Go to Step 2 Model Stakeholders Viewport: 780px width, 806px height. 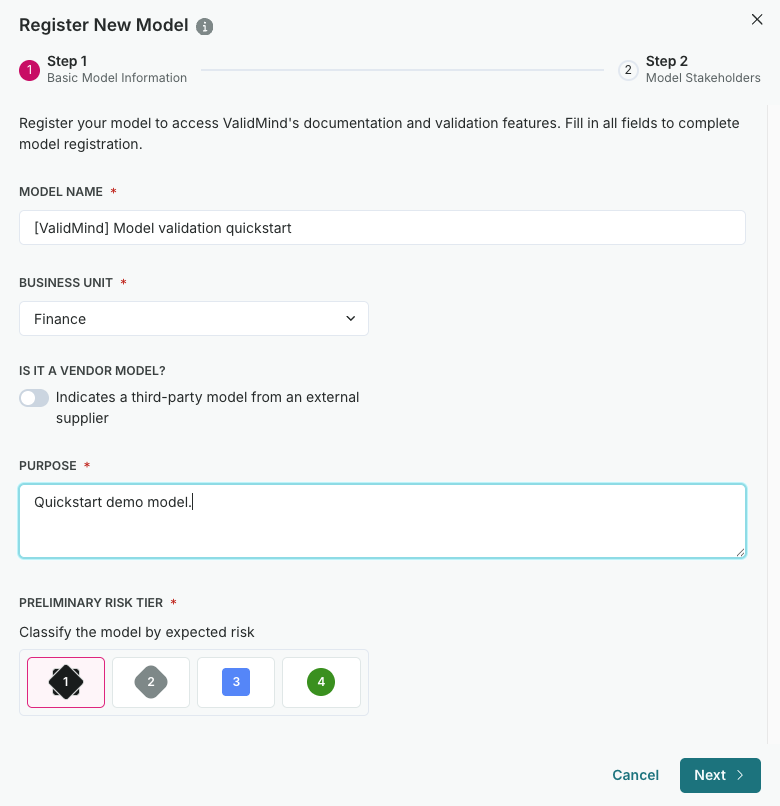[689, 69]
